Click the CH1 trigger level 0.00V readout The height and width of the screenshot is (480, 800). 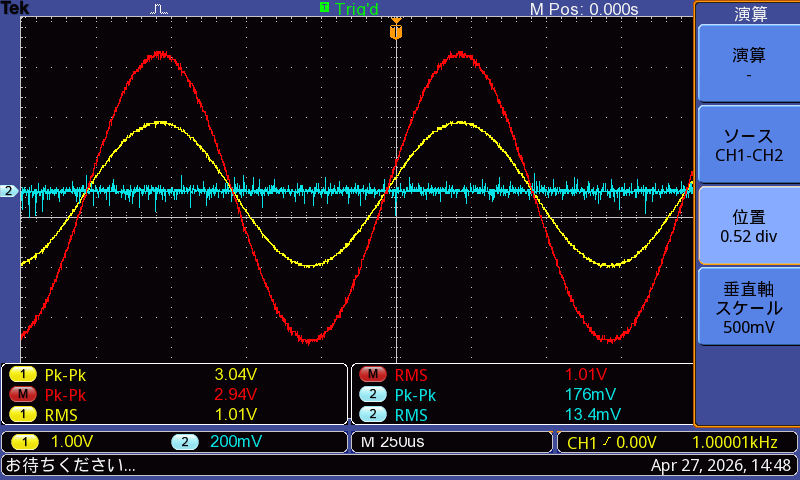pyautogui.click(x=636, y=442)
